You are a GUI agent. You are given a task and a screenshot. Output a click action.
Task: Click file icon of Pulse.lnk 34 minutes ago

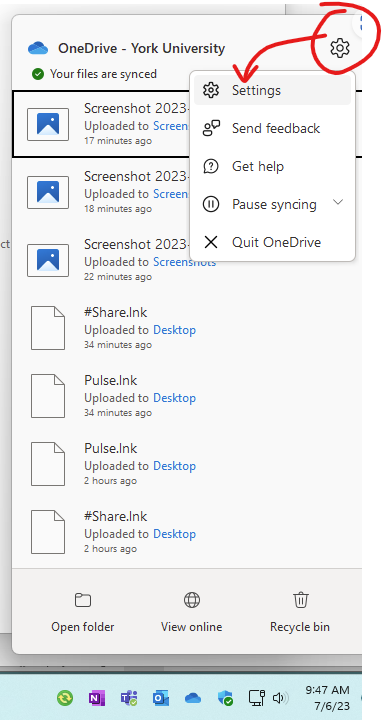point(48,396)
